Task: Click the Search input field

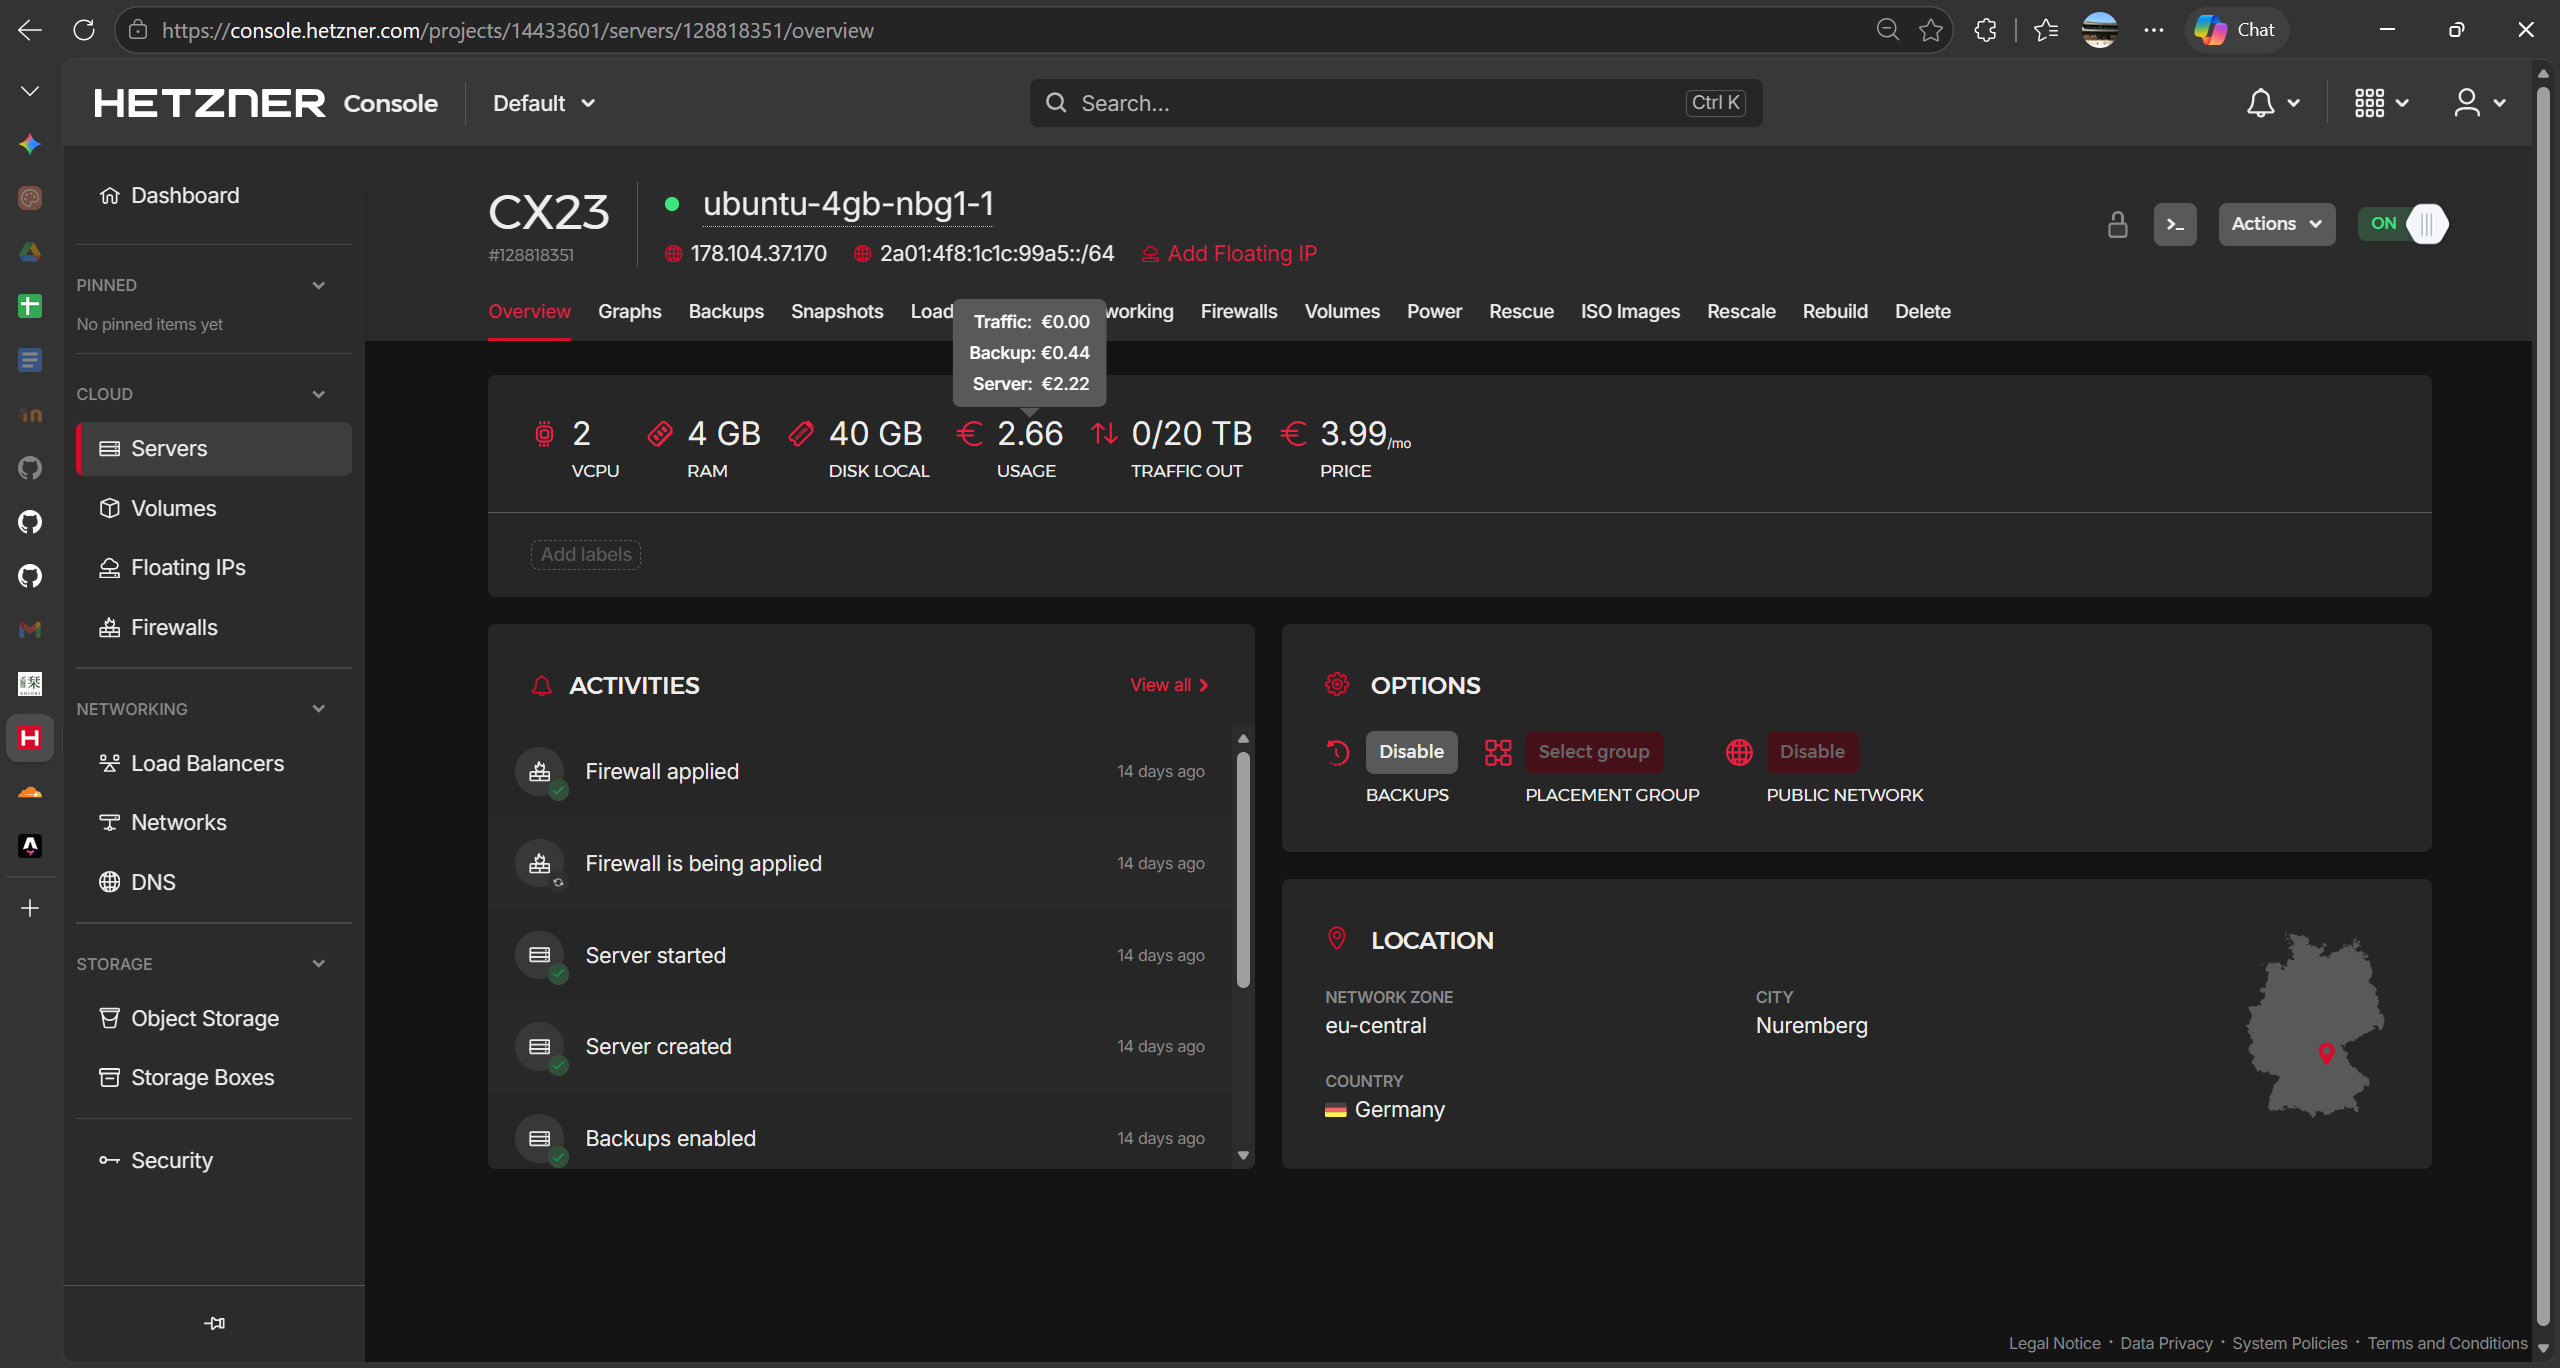Action: pos(1396,103)
